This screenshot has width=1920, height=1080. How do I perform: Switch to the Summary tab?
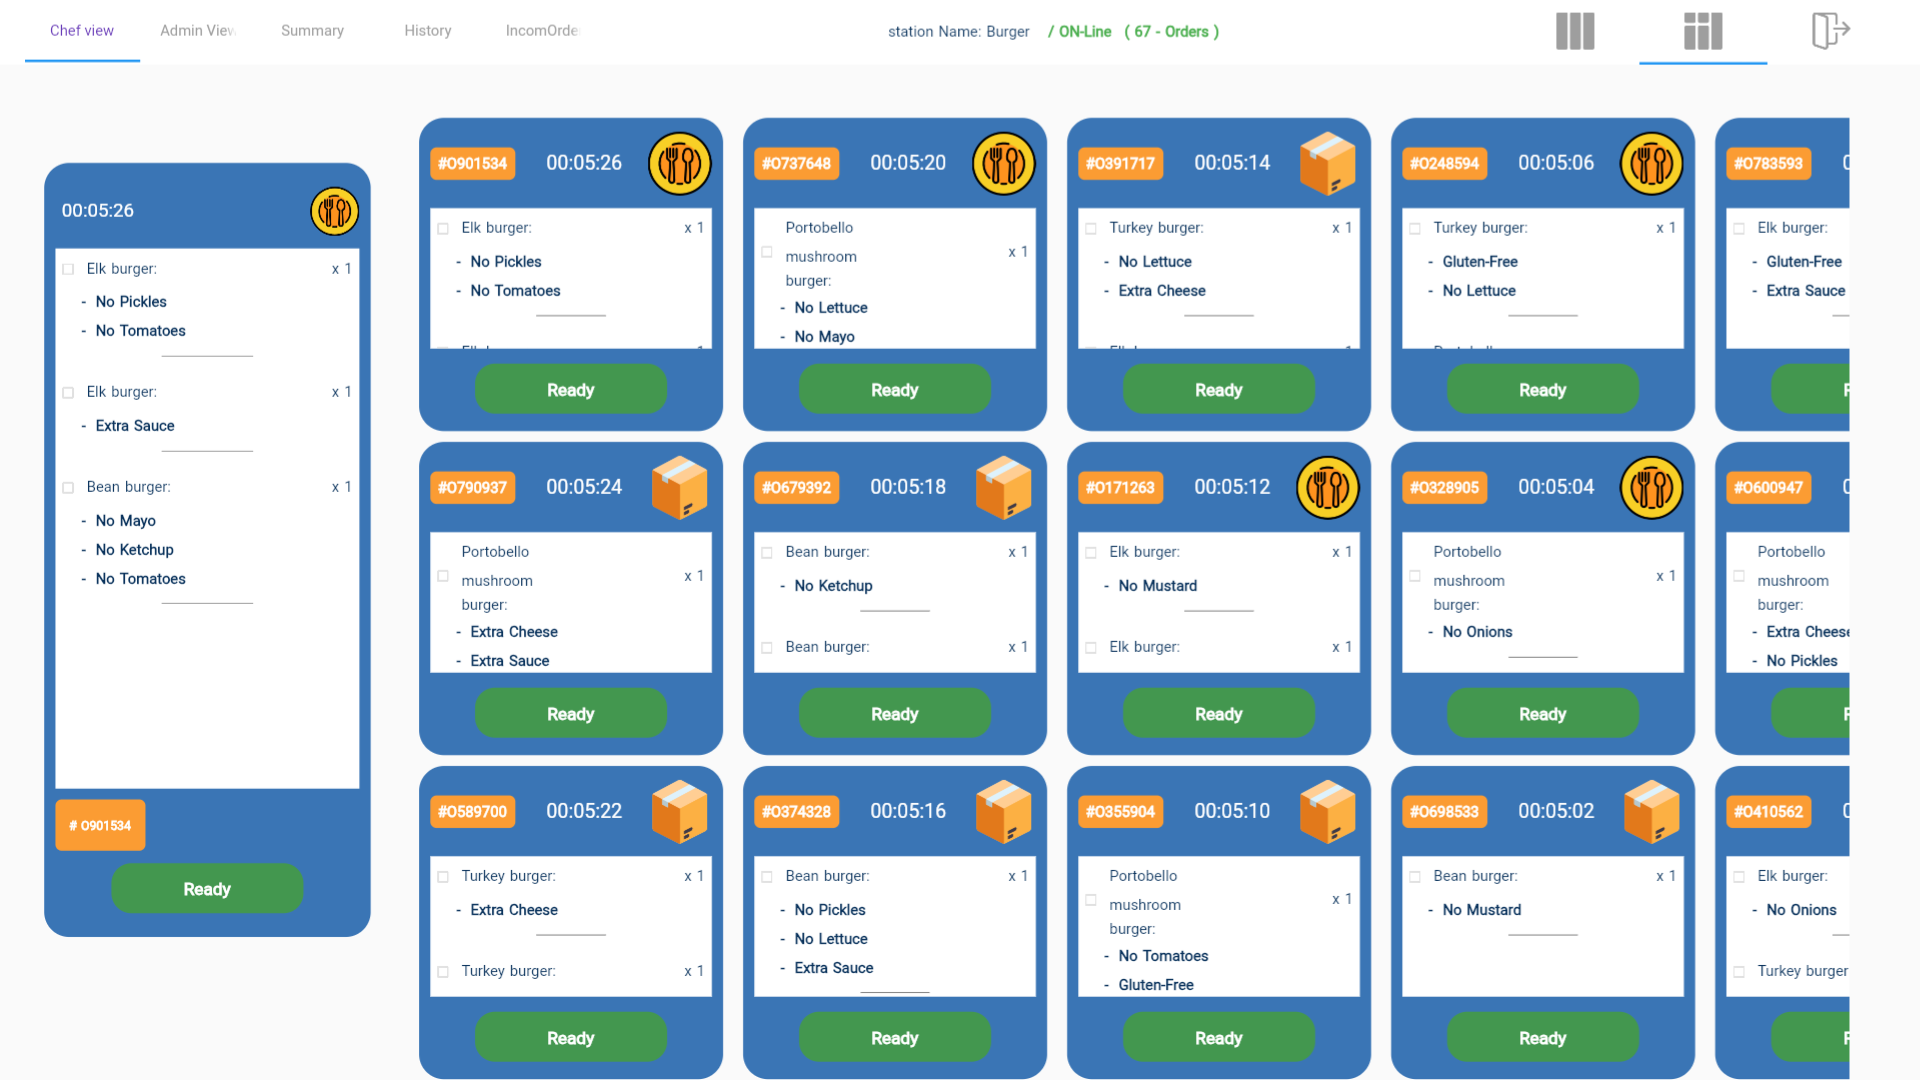coord(313,30)
